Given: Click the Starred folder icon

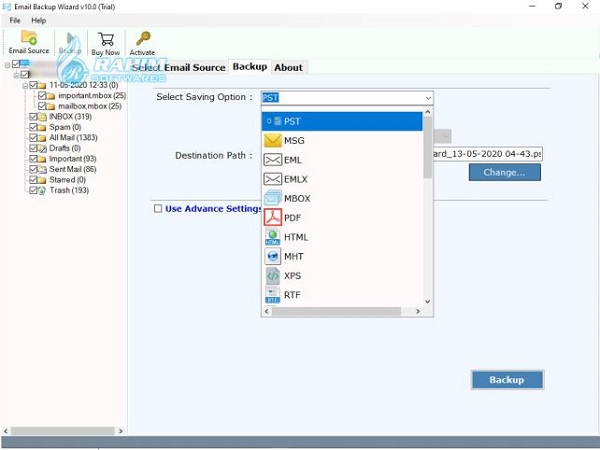Looking at the screenshot, I should (42, 180).
